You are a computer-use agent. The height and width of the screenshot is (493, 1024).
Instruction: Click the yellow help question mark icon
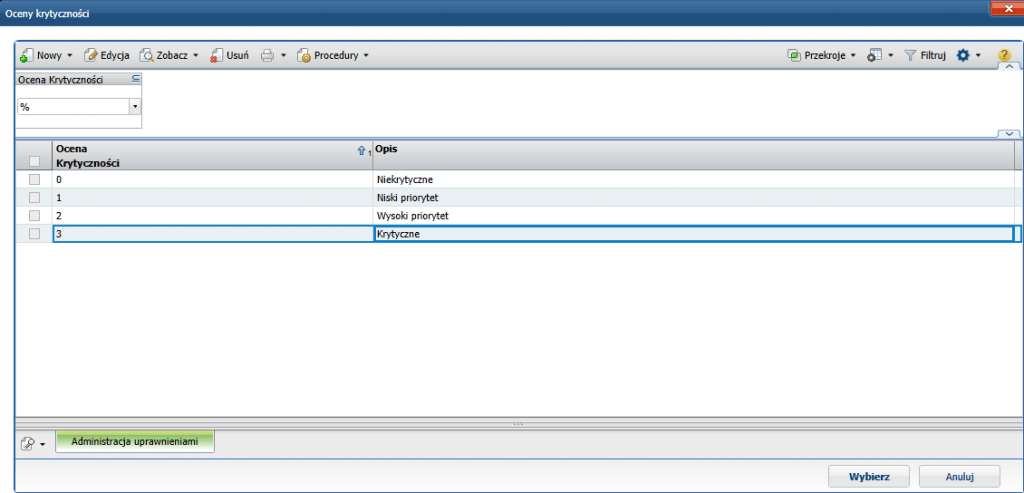(x=1004, y=56)
